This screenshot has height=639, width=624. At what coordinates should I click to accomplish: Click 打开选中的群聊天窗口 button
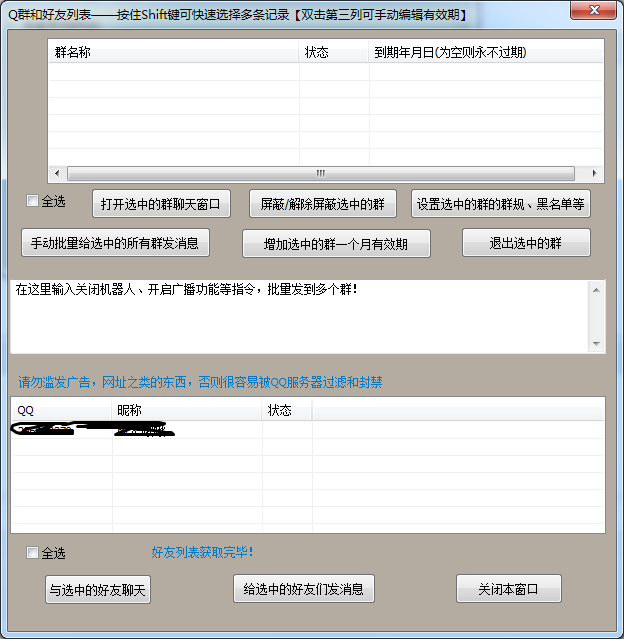pos(161,204)
